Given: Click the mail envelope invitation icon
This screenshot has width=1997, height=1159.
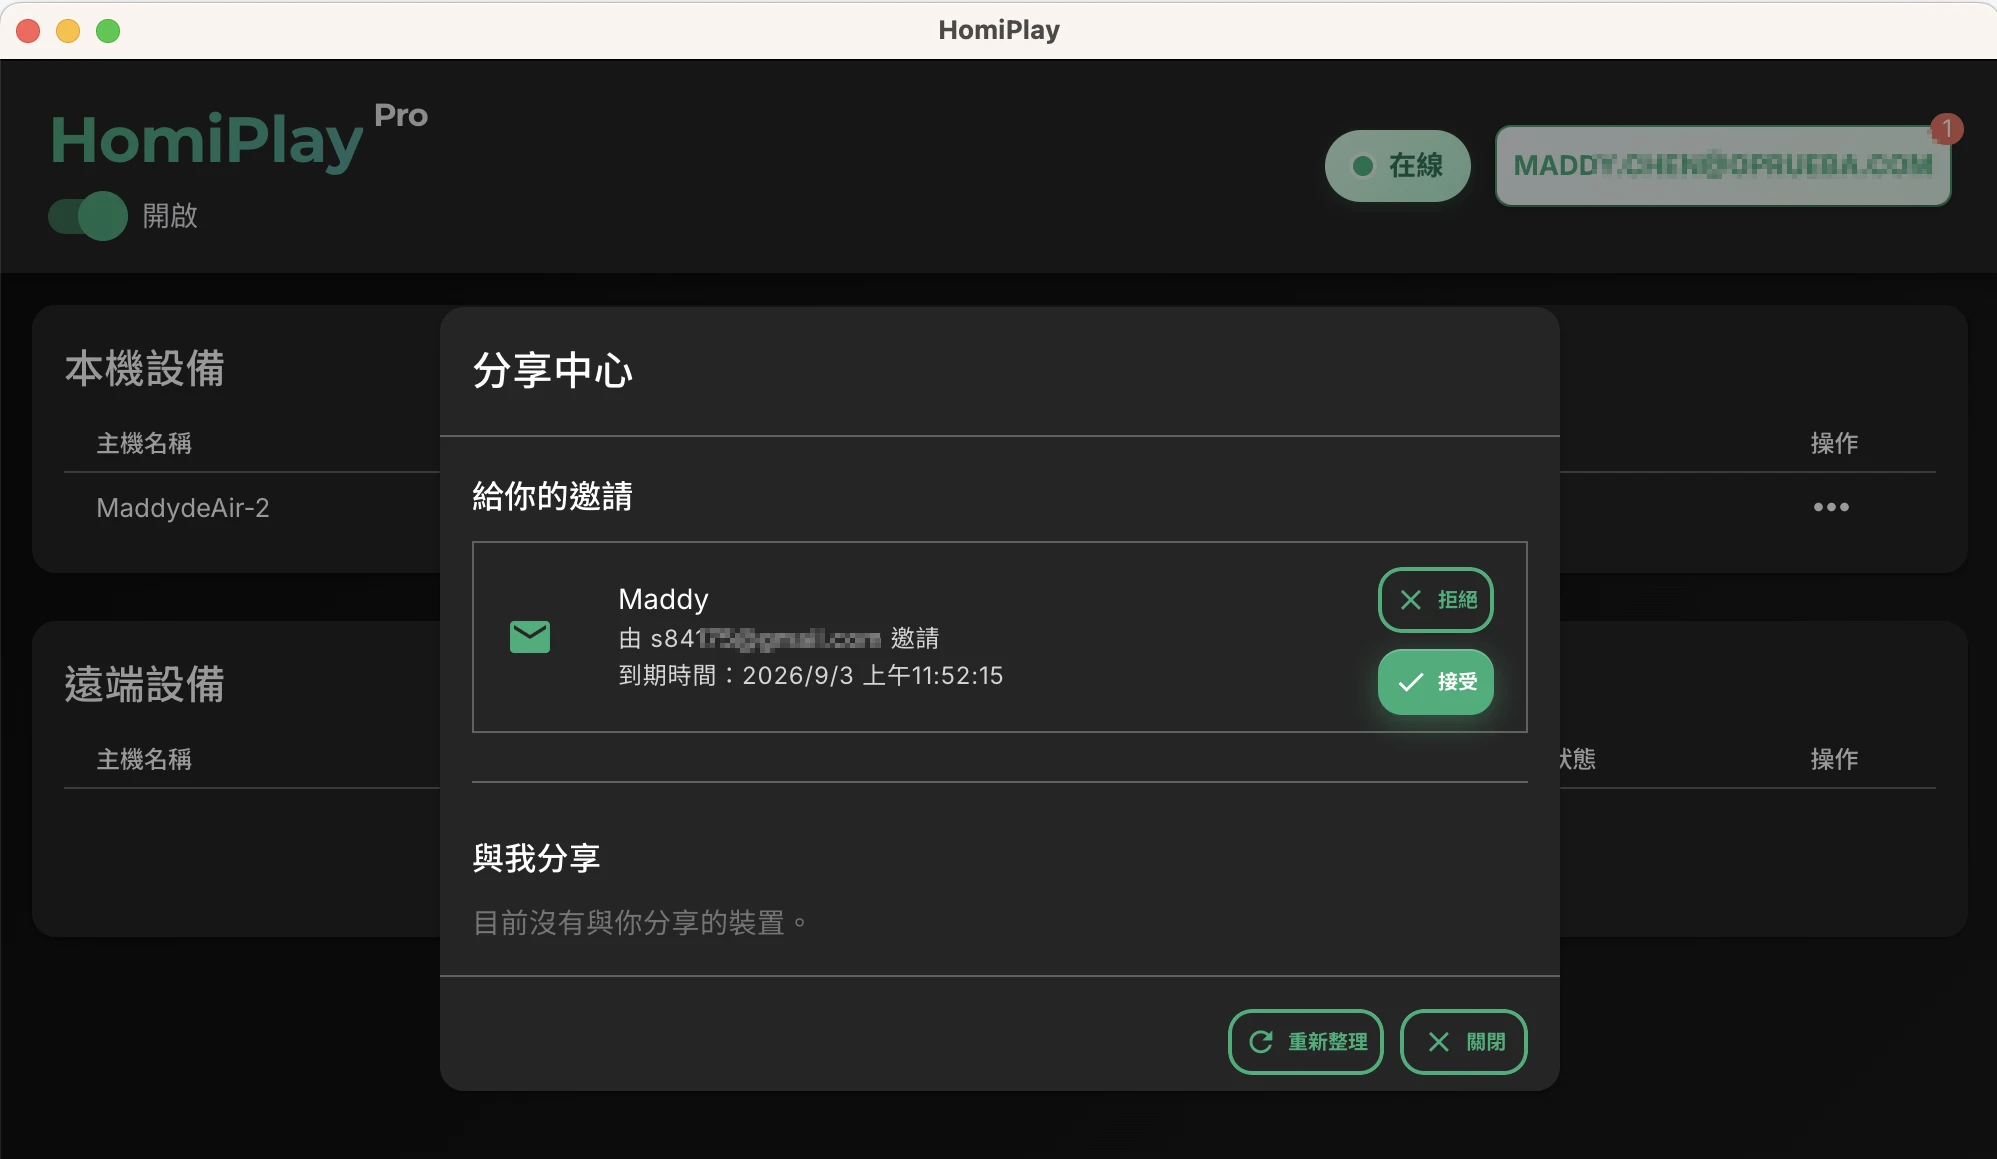Looking at the screenshot, I should 530,637.
